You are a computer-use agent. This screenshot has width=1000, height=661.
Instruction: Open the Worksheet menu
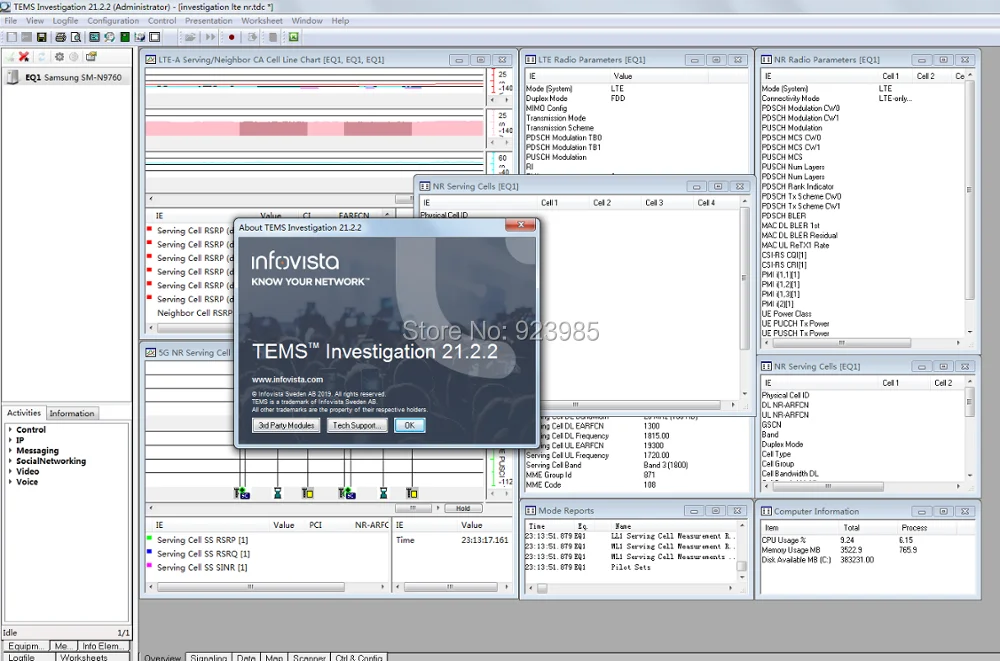click(x=261, y=20)
